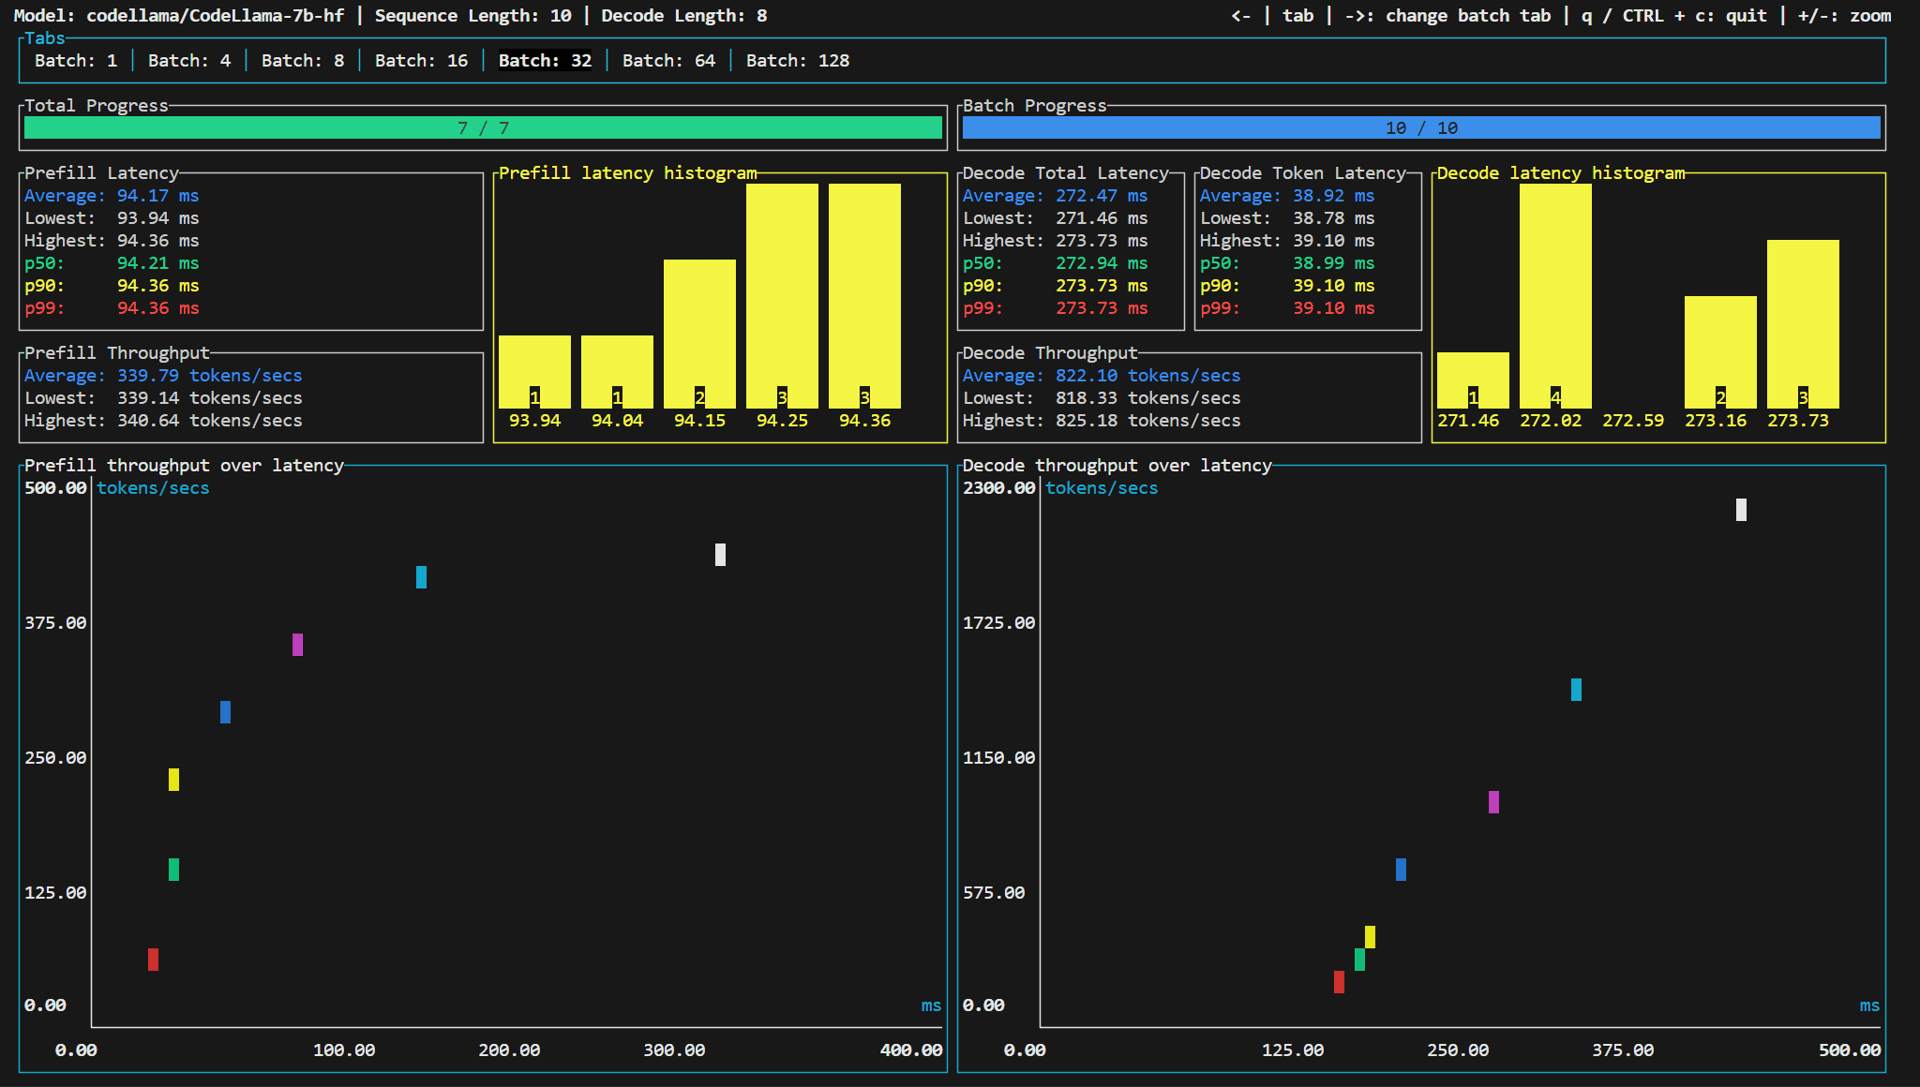The height and width of the screenshot is (1087, 1920).
Task: Click the white marker in decode throughput chart
Action: [x=1741, y=510]
